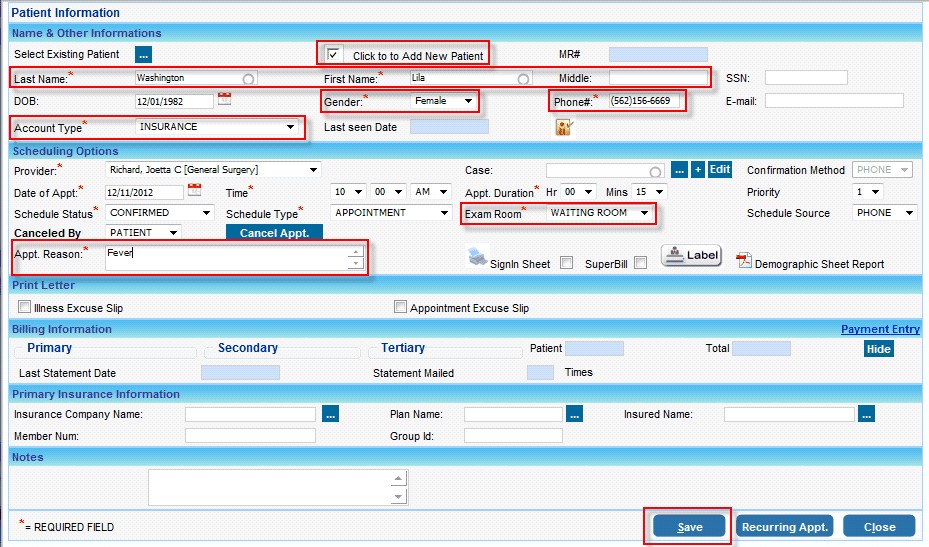Check the Appointment Excuse Slip checkbox
Viewport: 929px width, 547px height.
click(x=401, y=307)
